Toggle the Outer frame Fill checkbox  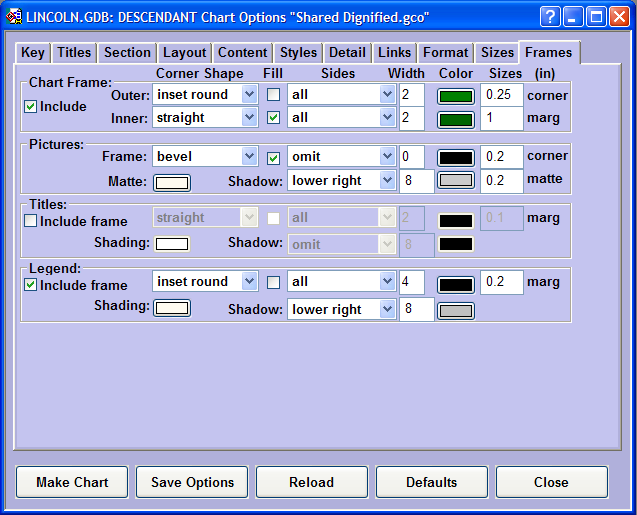[x=273, y=95]
